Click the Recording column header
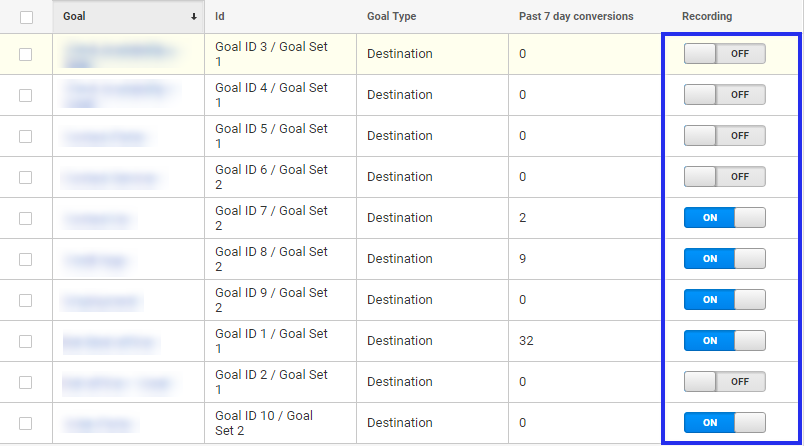Image resolution: width=805 pixels, height=446 pixels. (706, 16)
